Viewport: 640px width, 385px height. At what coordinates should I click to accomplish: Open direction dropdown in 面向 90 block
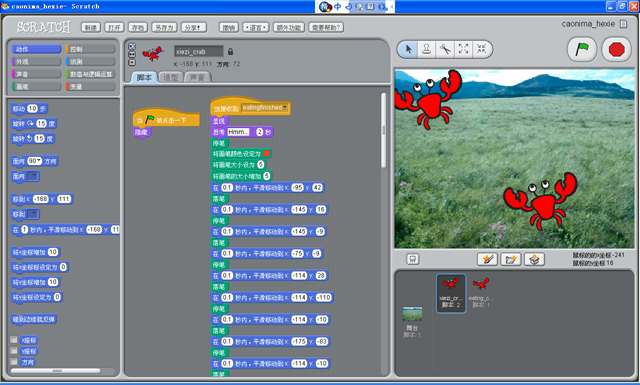[x=39, y=161]
